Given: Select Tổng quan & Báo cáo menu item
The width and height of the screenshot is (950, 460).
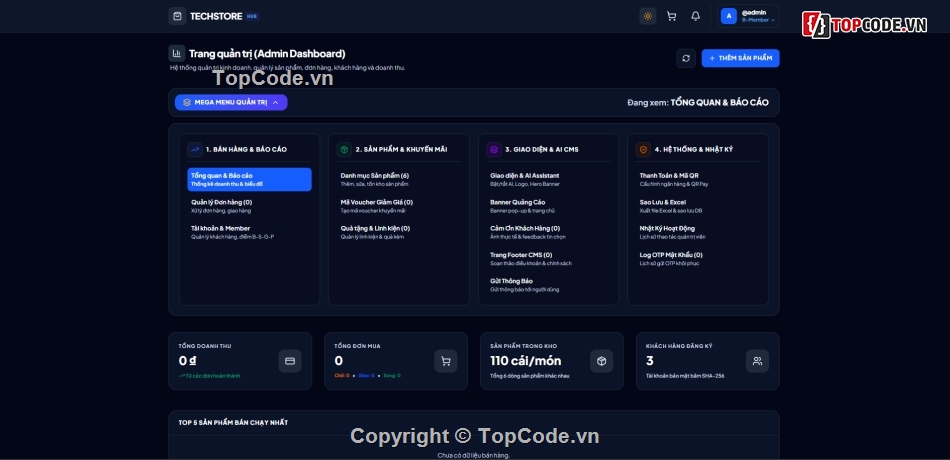Looking at the screenshot, I should (x=250, y=179).
